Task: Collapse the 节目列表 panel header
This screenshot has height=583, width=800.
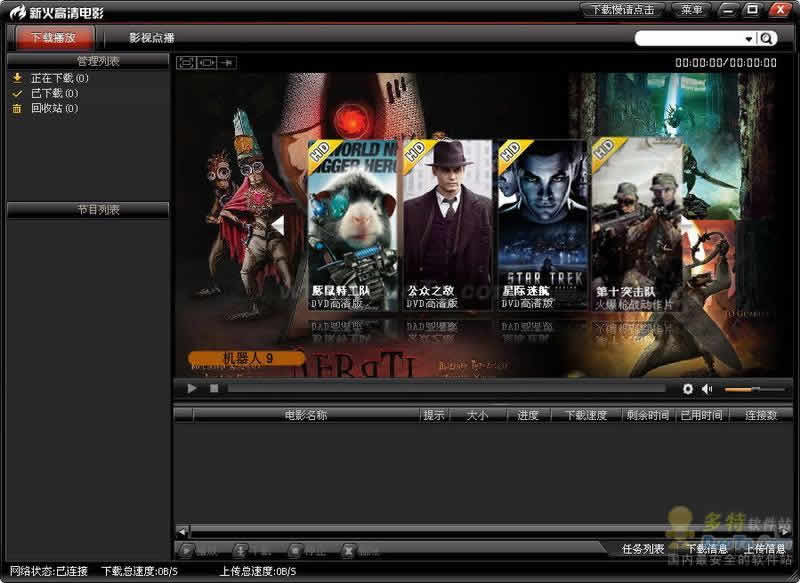Action: click(x=88, y=210)
